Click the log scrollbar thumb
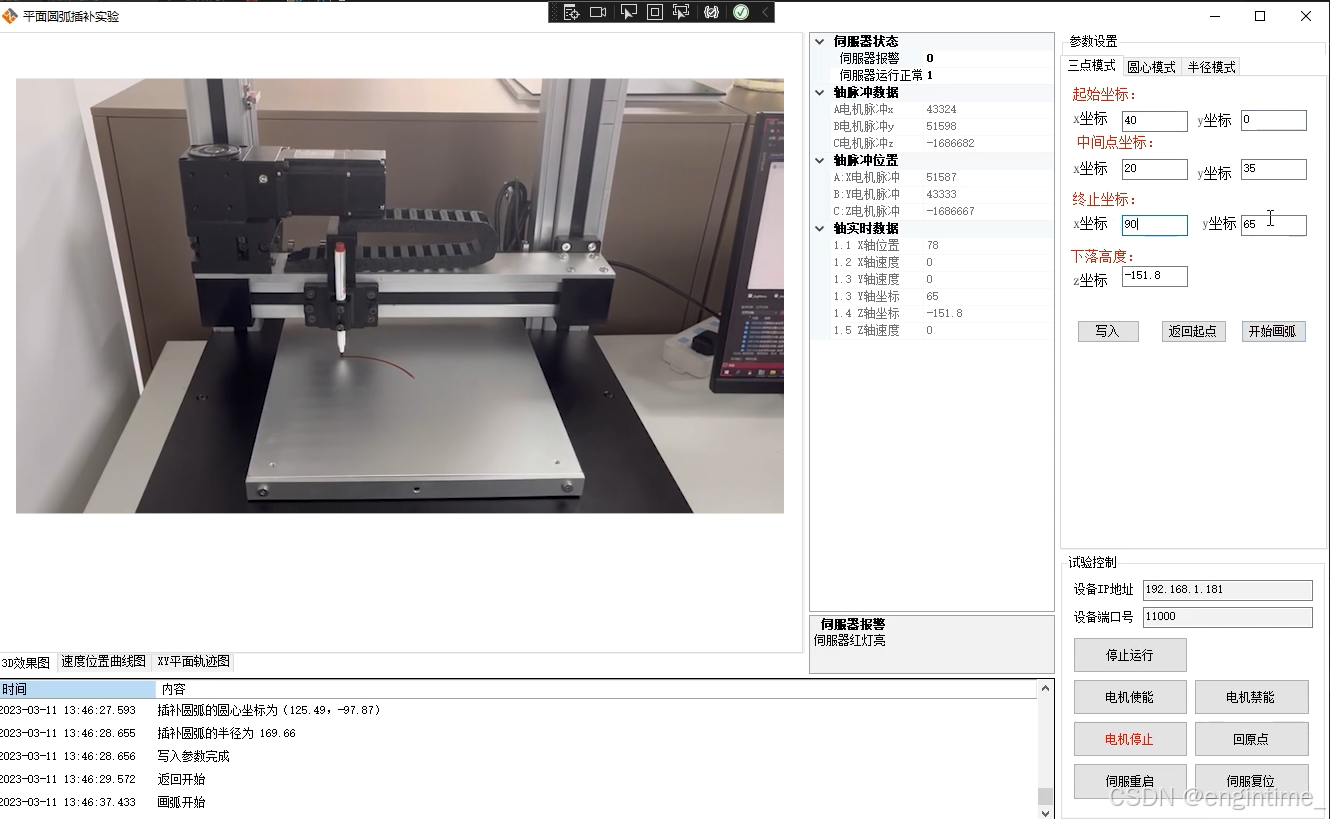 pyautogui.click(x=1046, y=796)
